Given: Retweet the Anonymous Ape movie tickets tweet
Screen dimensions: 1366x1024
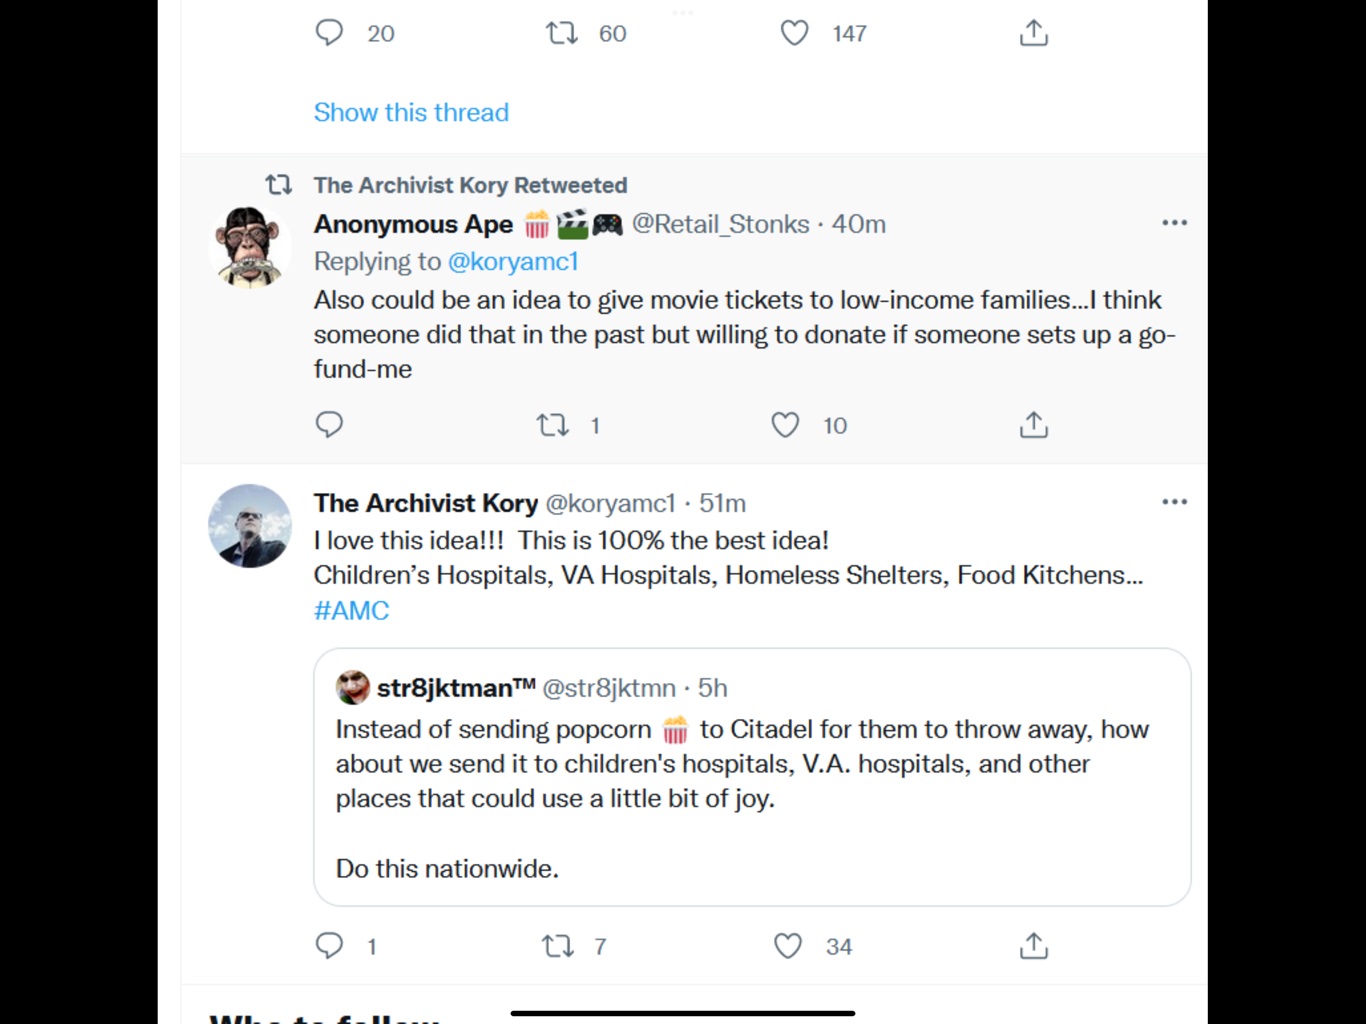Looking at the screenshot, I should pos(553,425).
